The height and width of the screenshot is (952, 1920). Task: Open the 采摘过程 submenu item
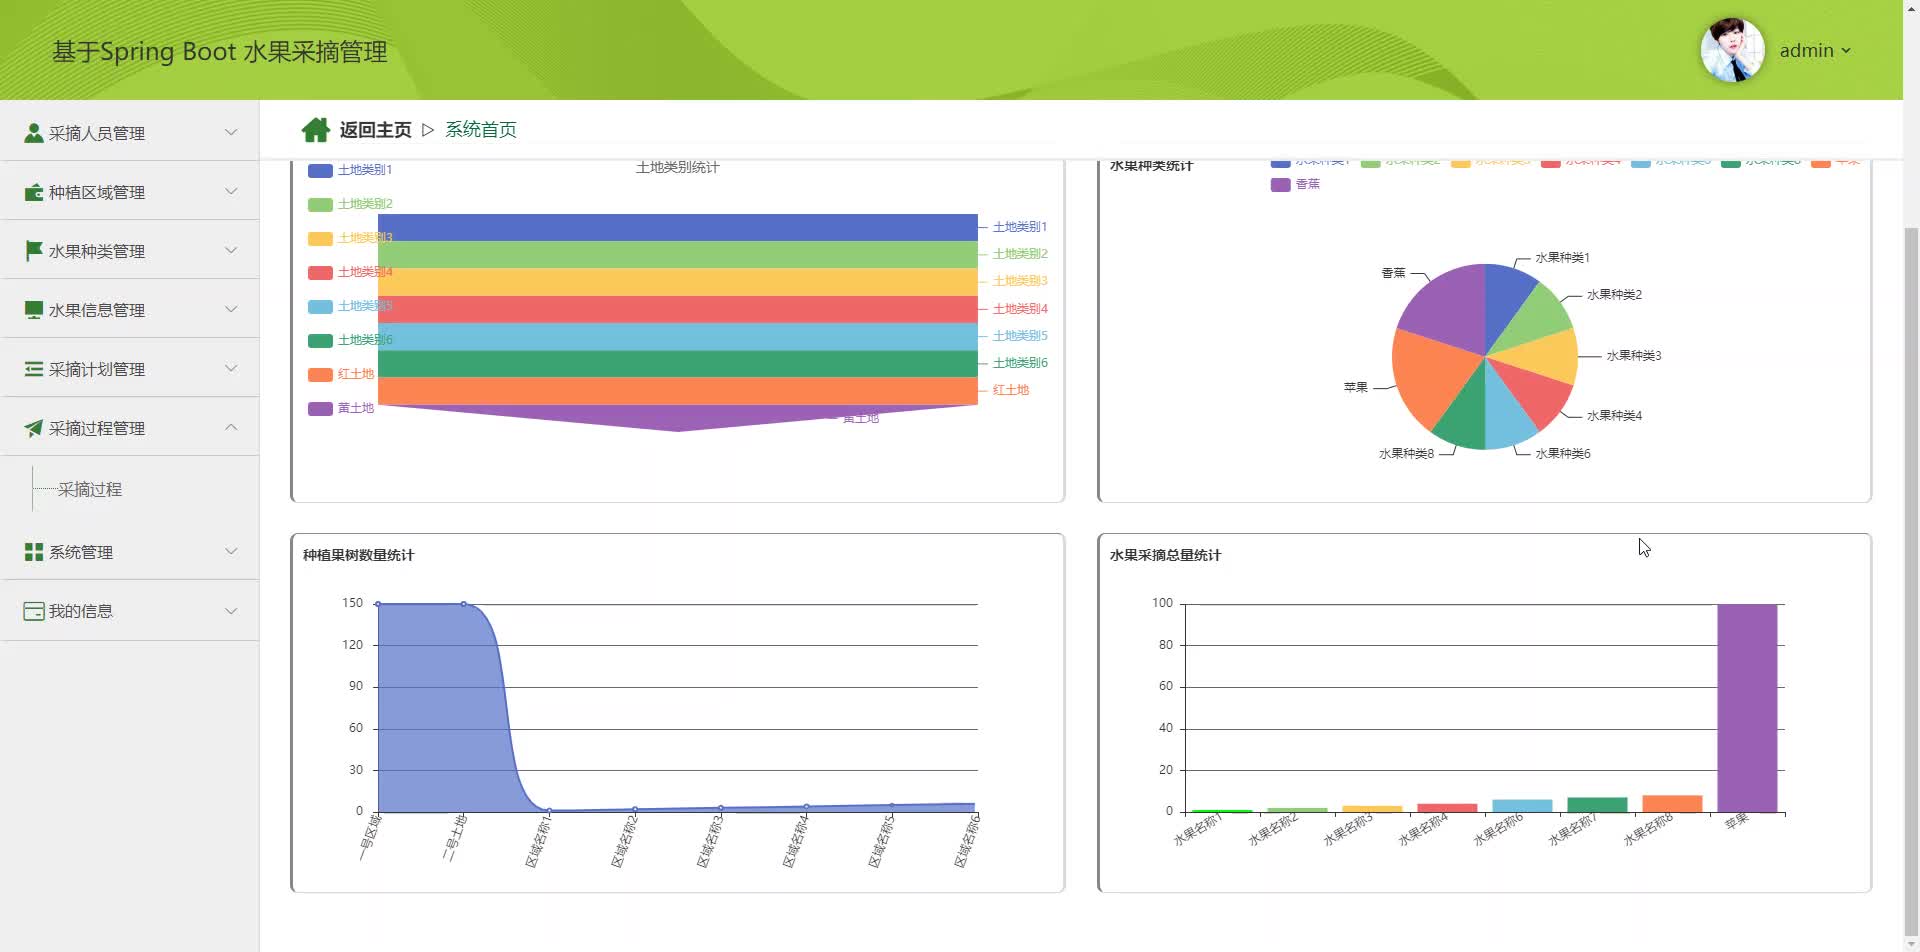click(x=90, y=489)
